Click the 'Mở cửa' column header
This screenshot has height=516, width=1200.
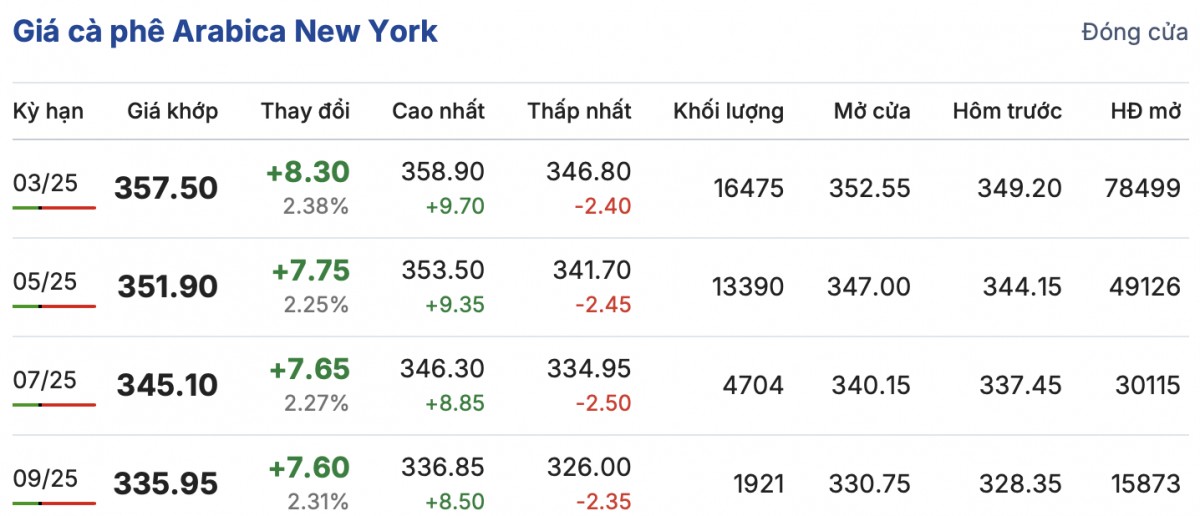872,111
